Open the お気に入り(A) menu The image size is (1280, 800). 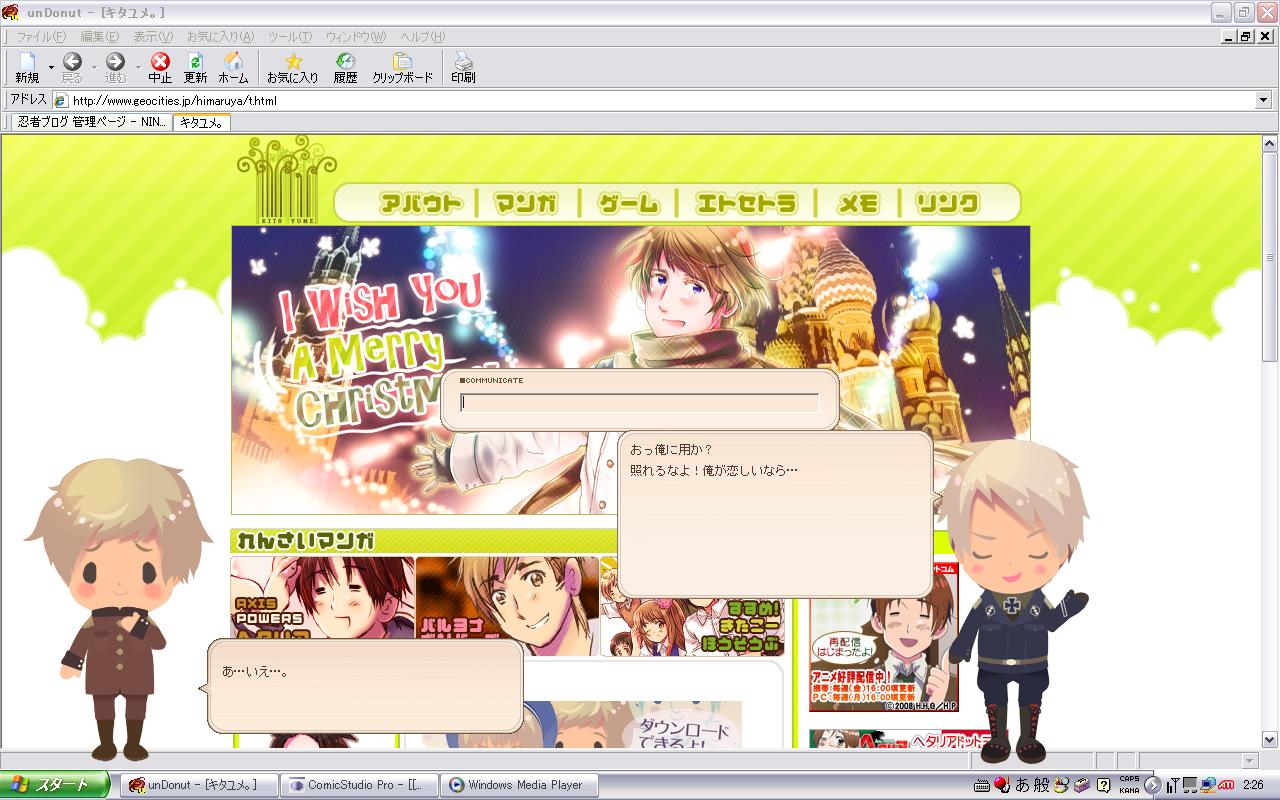(x=220, y=37)
